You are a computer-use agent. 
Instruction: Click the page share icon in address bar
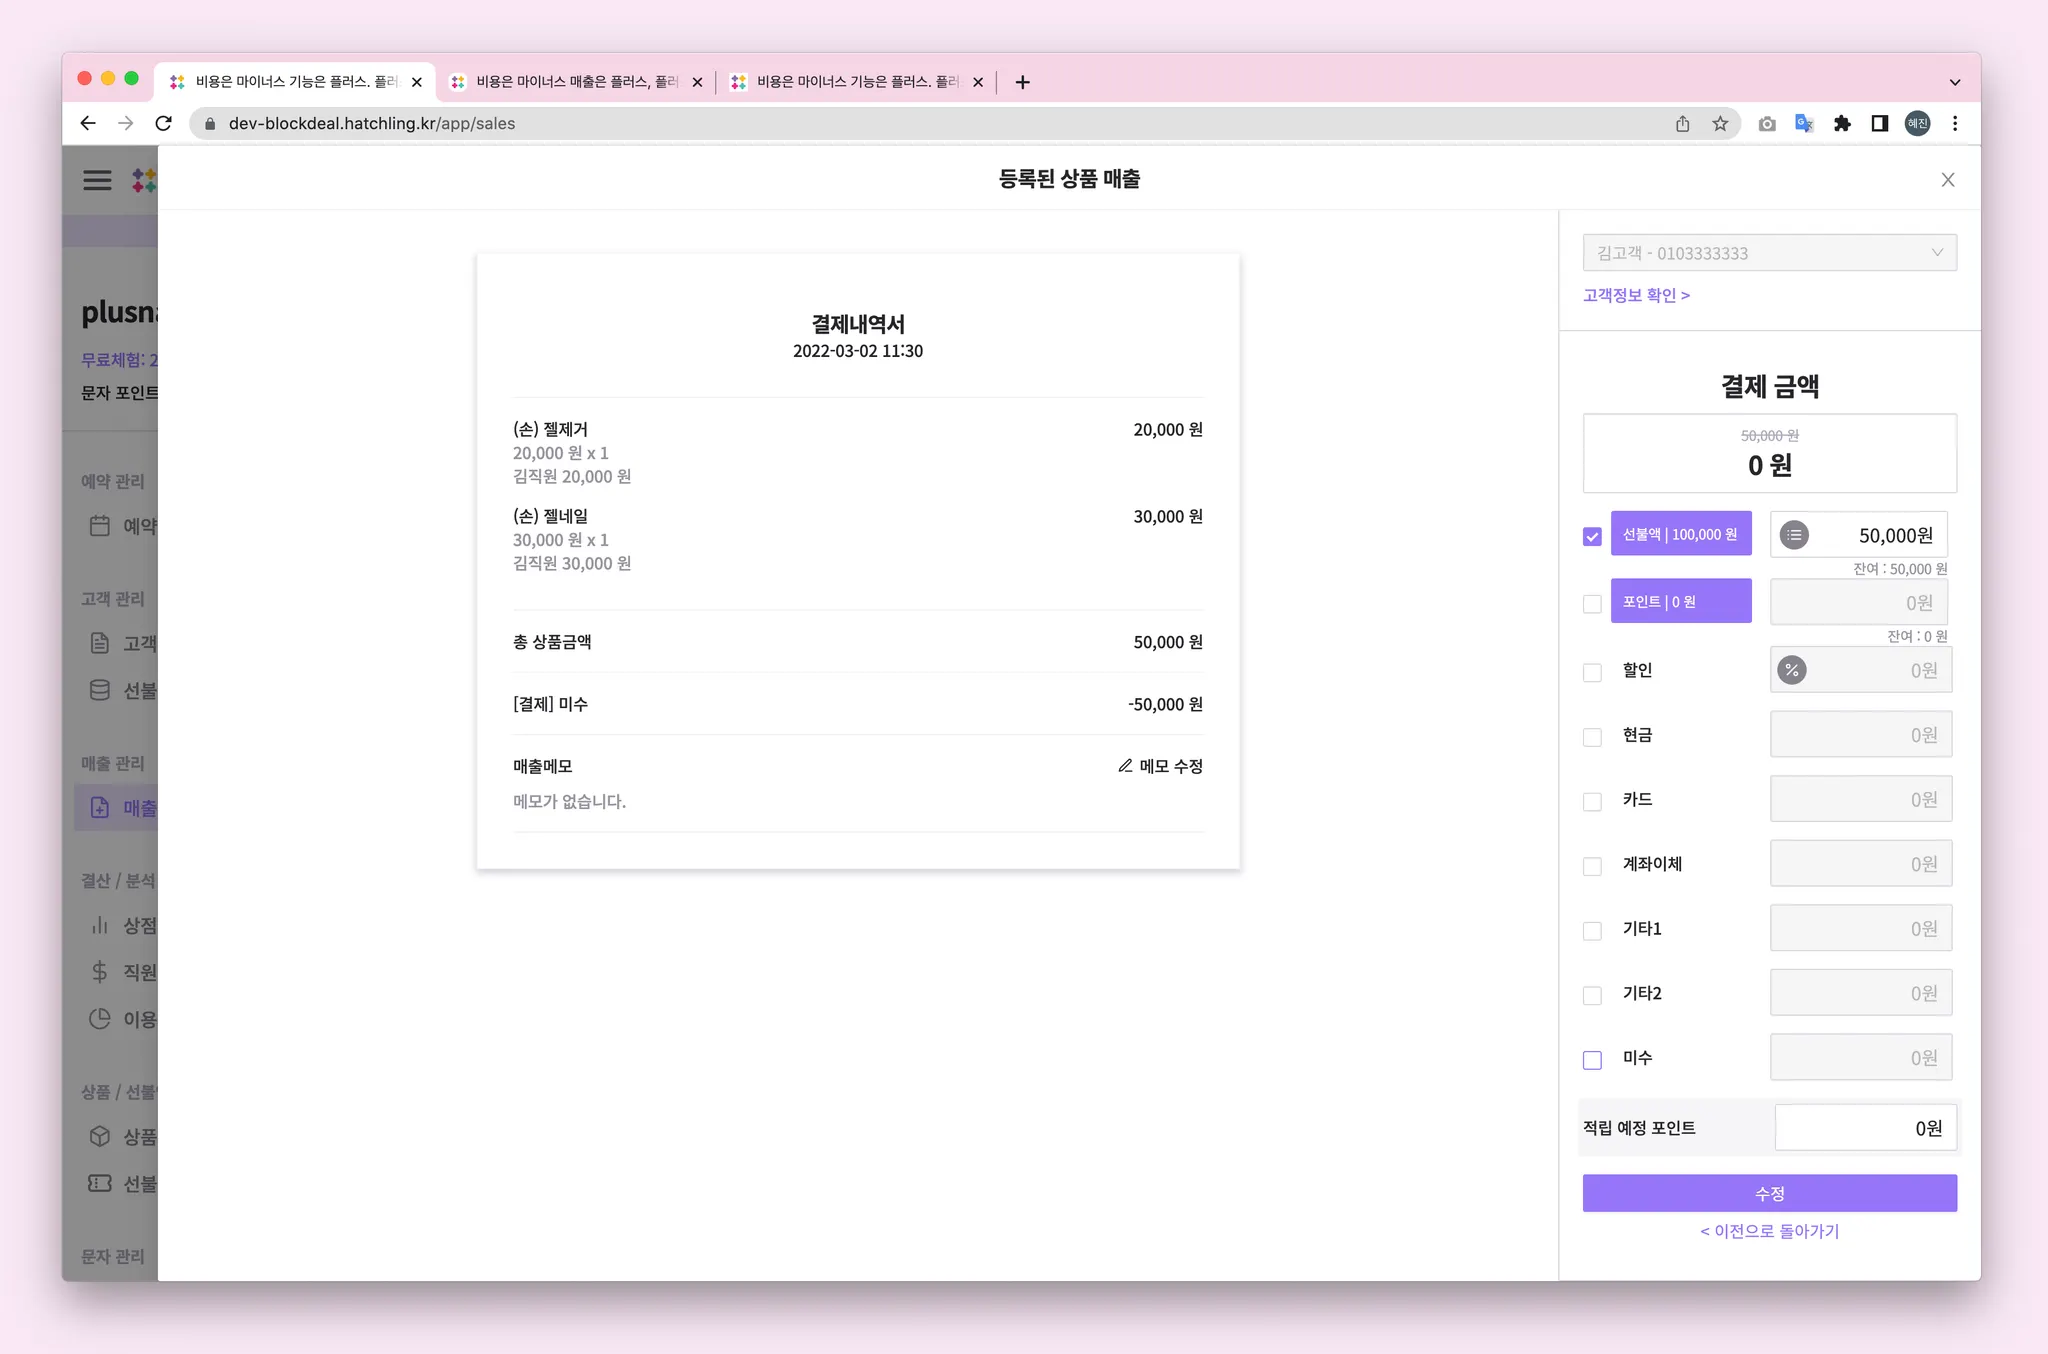pyautogui.click(x=1683, y=123)
